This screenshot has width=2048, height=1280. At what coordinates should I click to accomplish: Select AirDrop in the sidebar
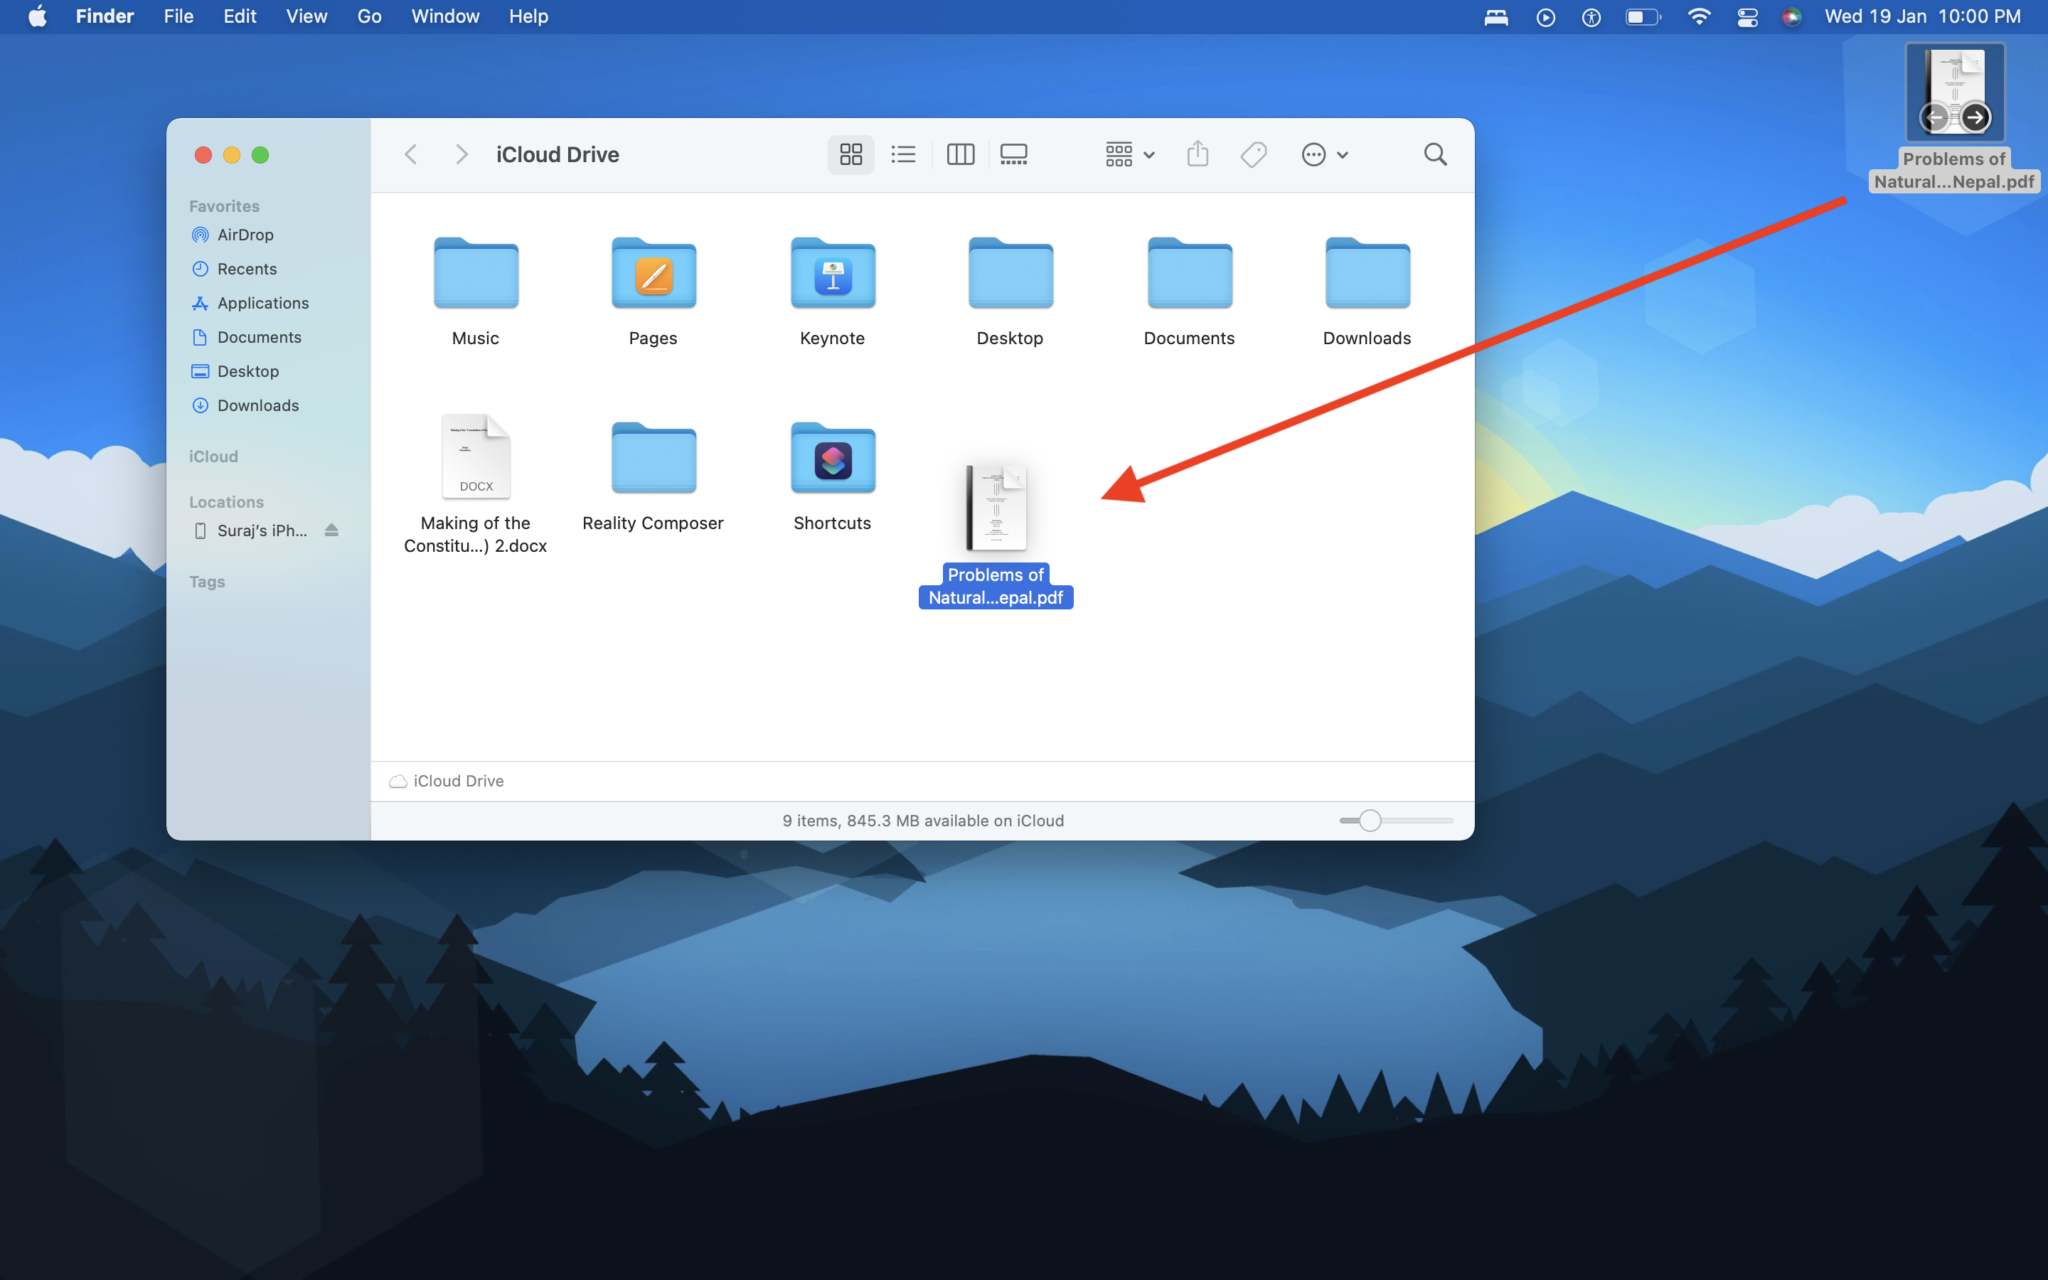point(246,234)
